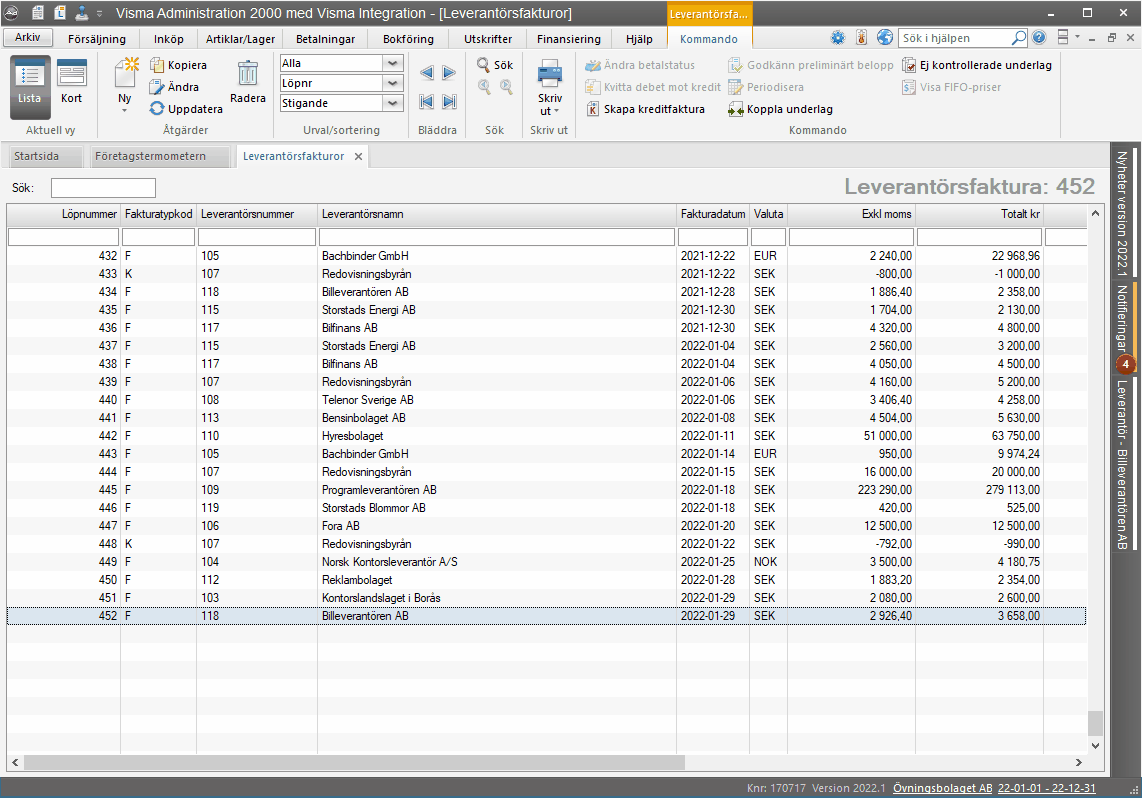Click the vertical scrollbar thumb
The image size is (1142, 798).
pos(1095,724)
